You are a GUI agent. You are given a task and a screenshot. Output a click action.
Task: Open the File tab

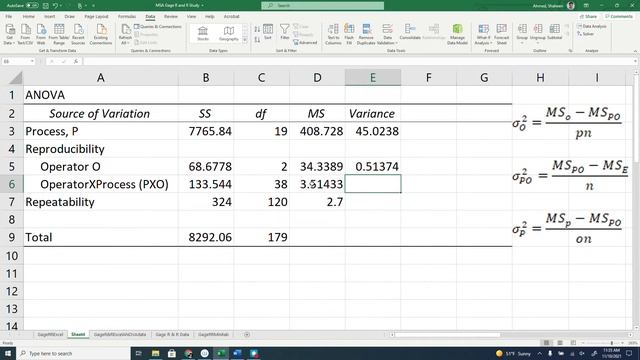[x=9, y=16]
